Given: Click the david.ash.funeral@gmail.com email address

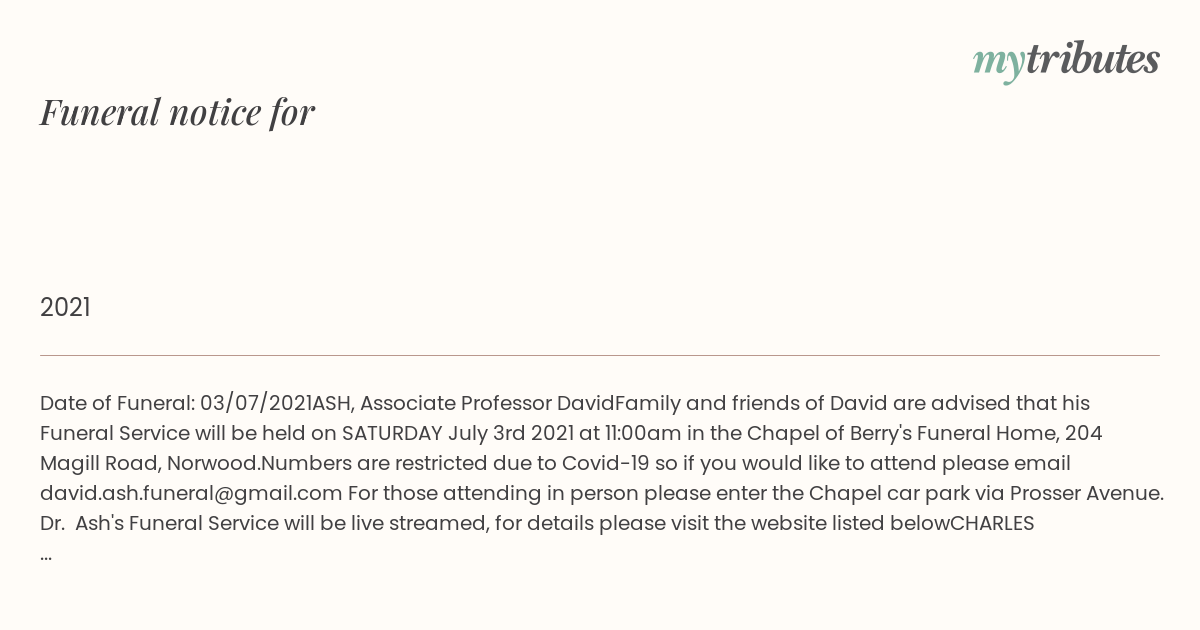Looking at the screenshot, I should (x=191, y=493).
